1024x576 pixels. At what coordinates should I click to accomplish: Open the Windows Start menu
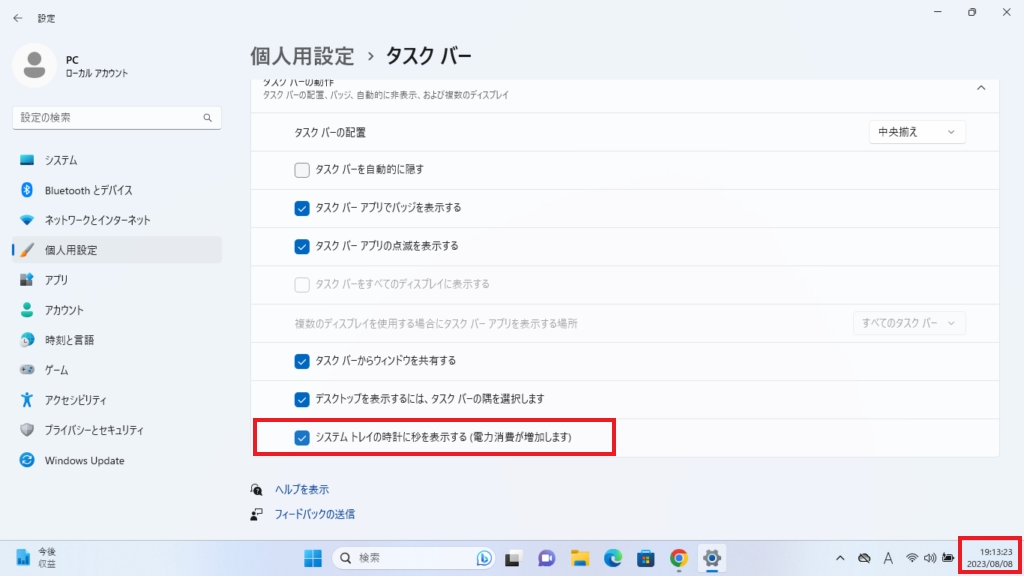(313, 557)
